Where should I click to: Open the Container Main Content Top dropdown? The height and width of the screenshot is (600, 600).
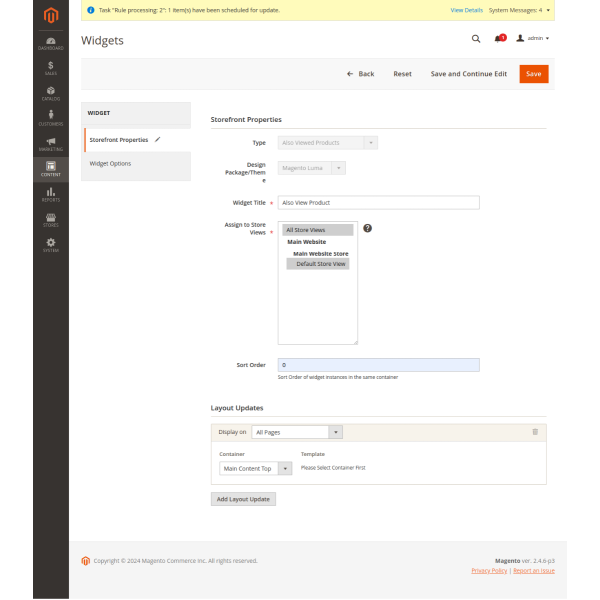tap(255, 468)
